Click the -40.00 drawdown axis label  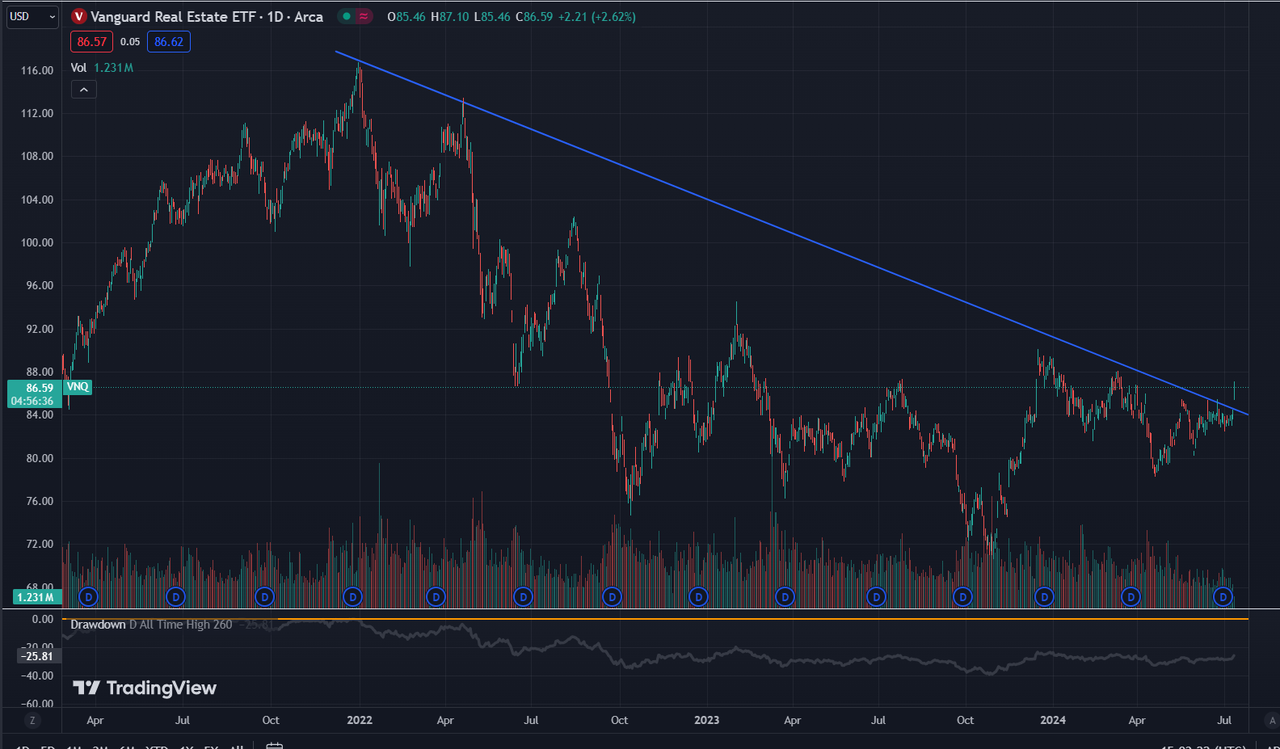tap(37, 676)
